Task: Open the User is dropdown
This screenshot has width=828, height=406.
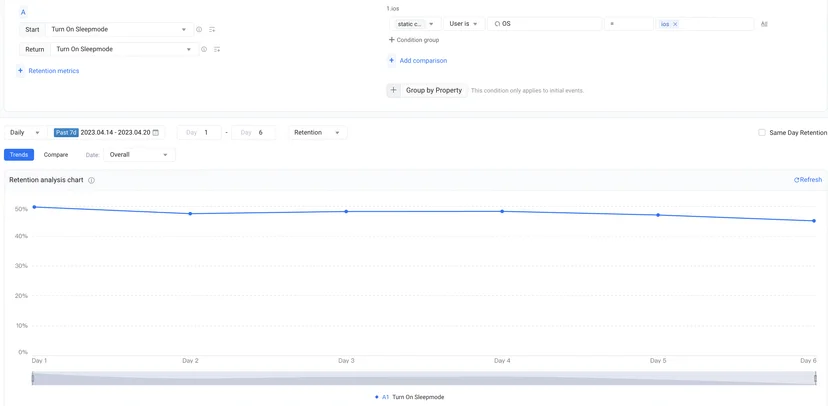Action: [x=464, y=24]
